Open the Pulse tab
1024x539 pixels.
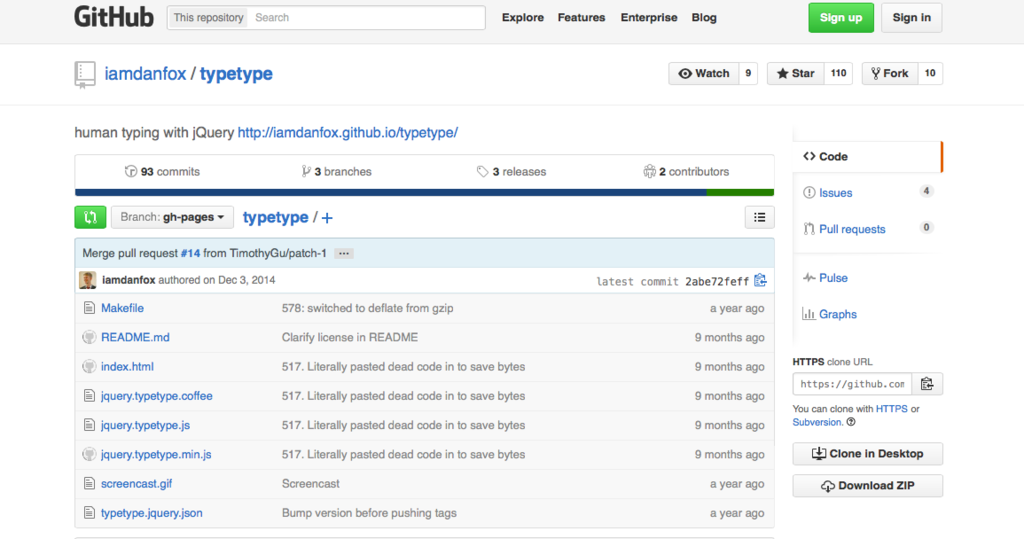[868, 278]
